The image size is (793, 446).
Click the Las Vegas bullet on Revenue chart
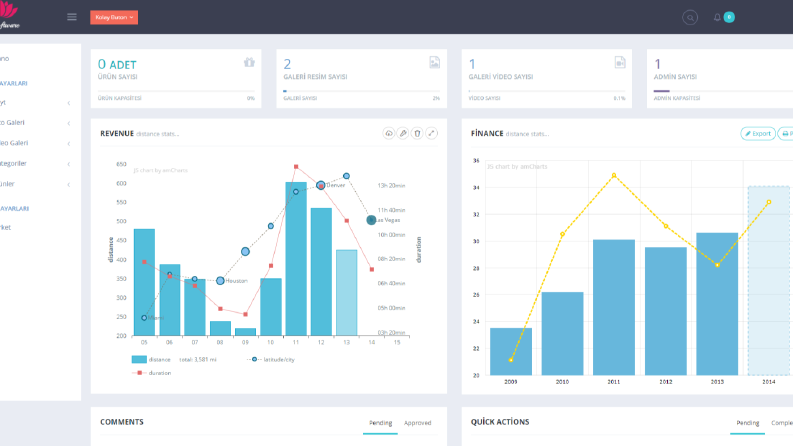[x=371, y=220]
